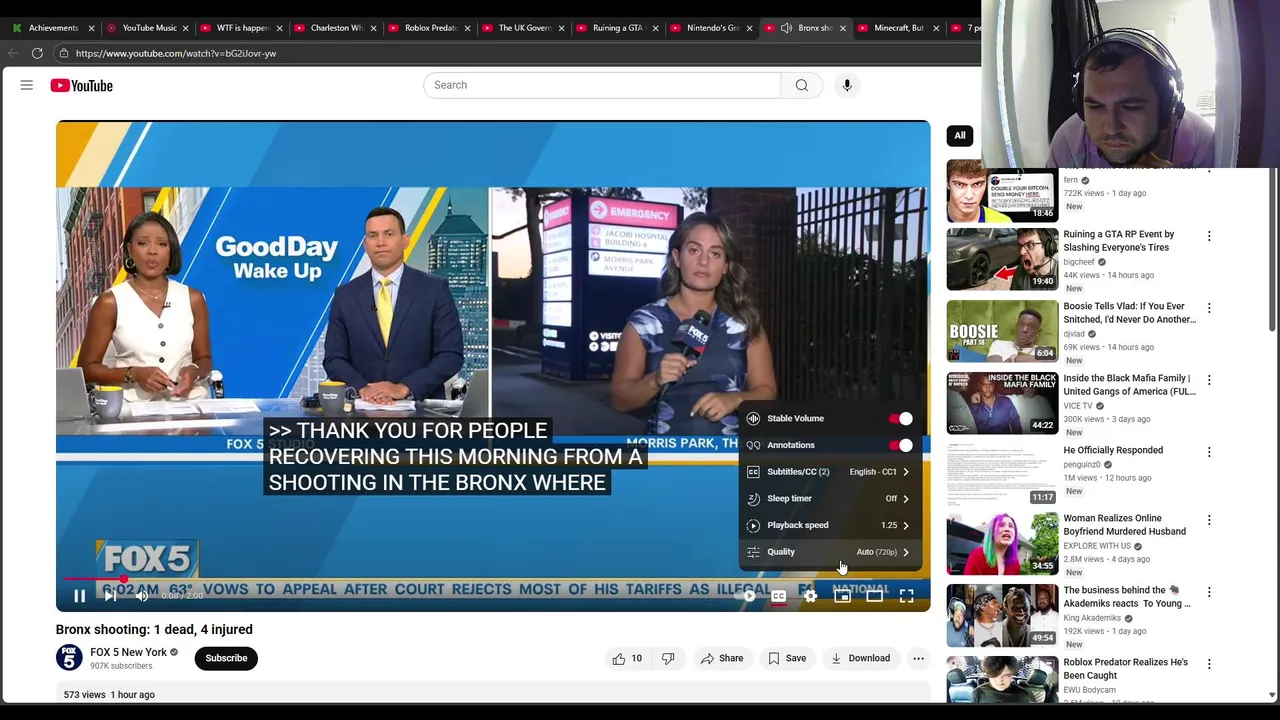Skip to the next video
This screenshot has width=1280, height=720.
(x=111, y=596)
